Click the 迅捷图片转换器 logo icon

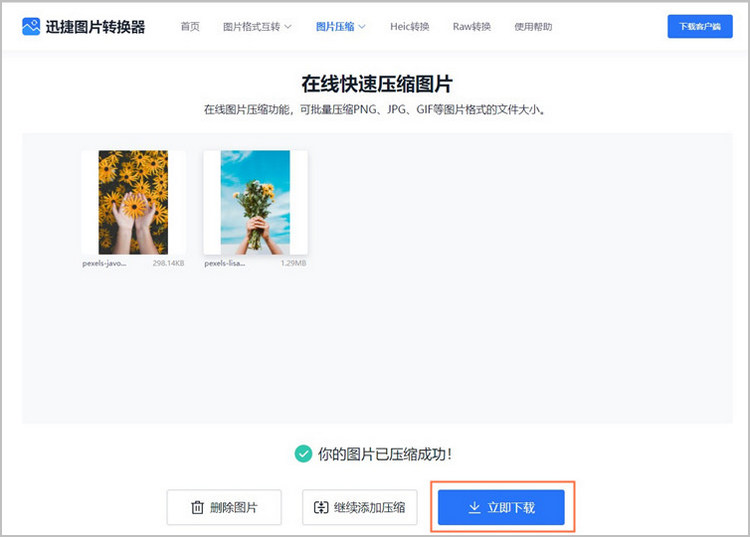point(31,27)
